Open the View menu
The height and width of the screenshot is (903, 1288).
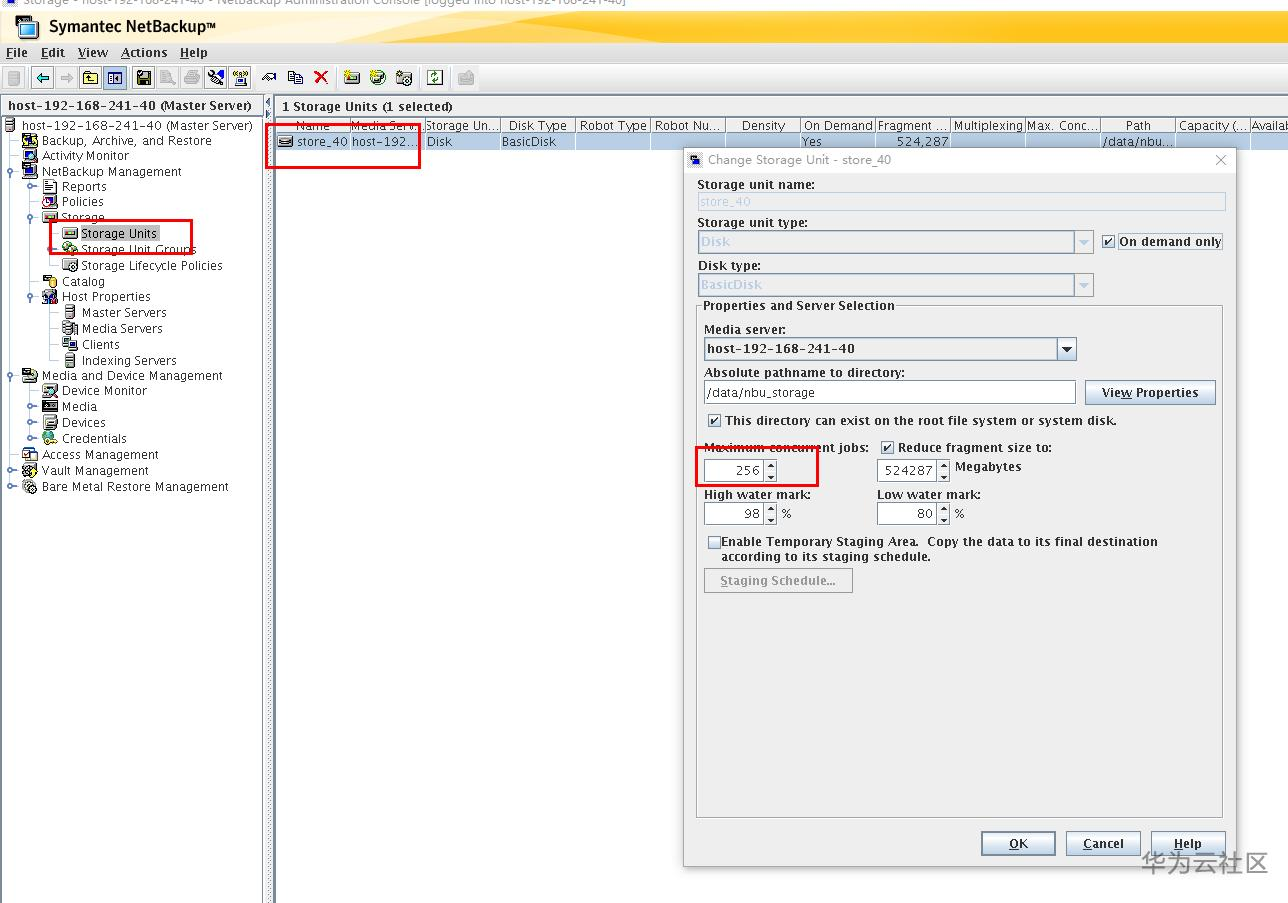click(x=93, y=53)
